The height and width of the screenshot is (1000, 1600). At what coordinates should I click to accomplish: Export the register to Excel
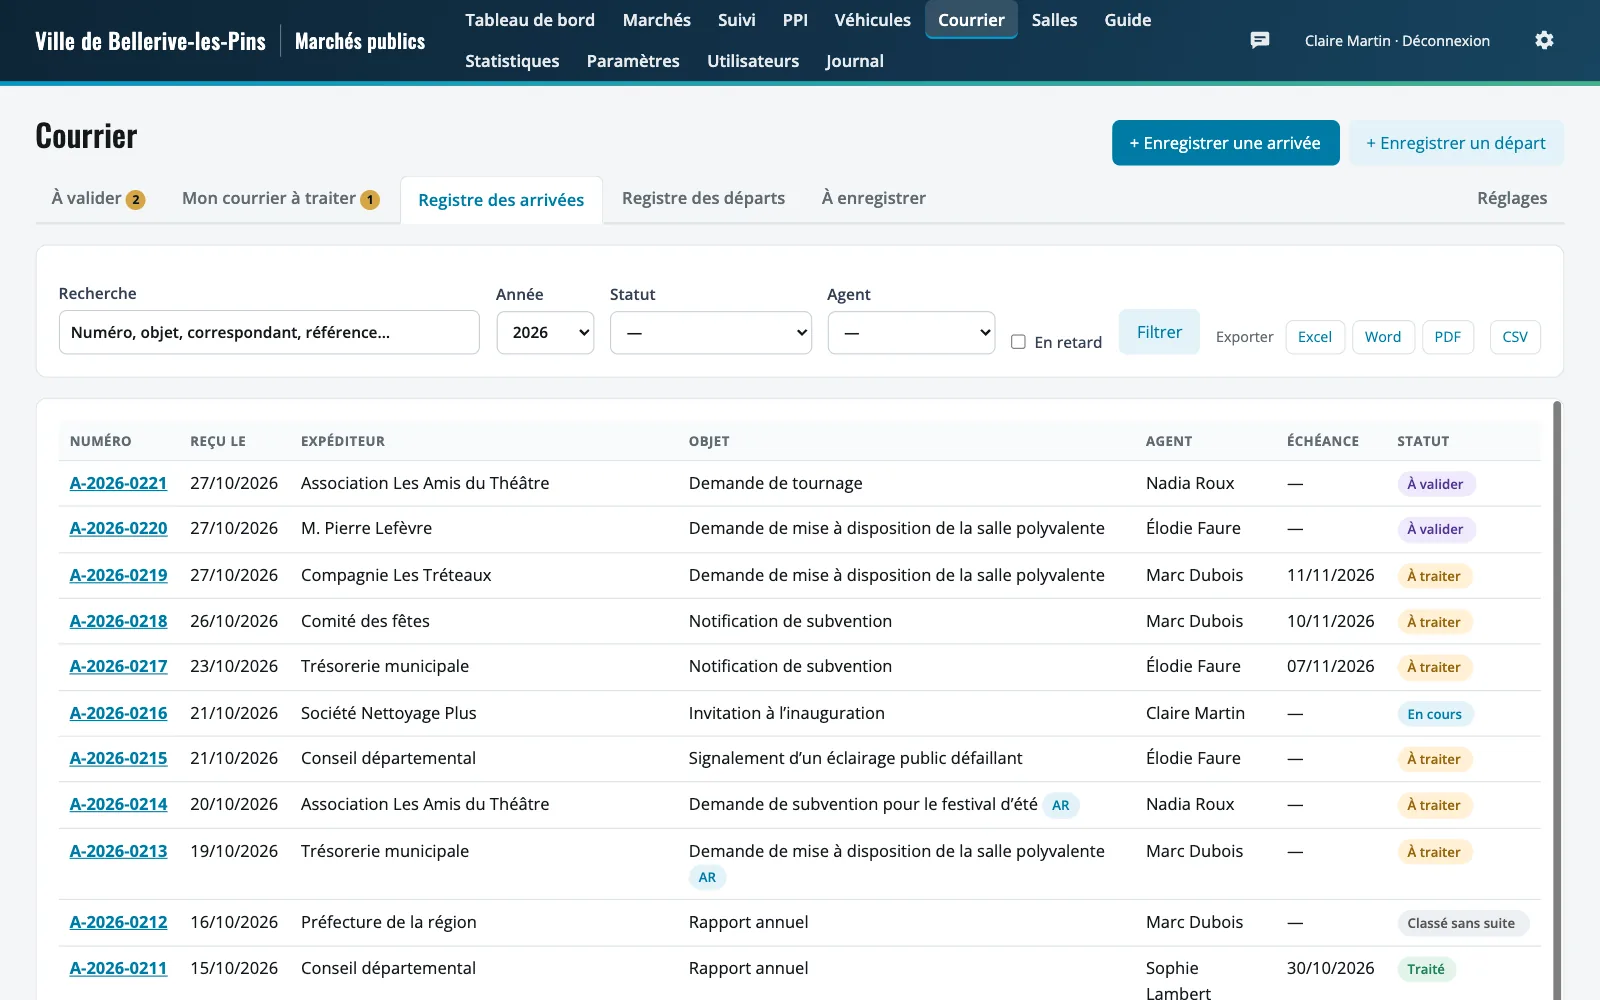pos(1315,337)
